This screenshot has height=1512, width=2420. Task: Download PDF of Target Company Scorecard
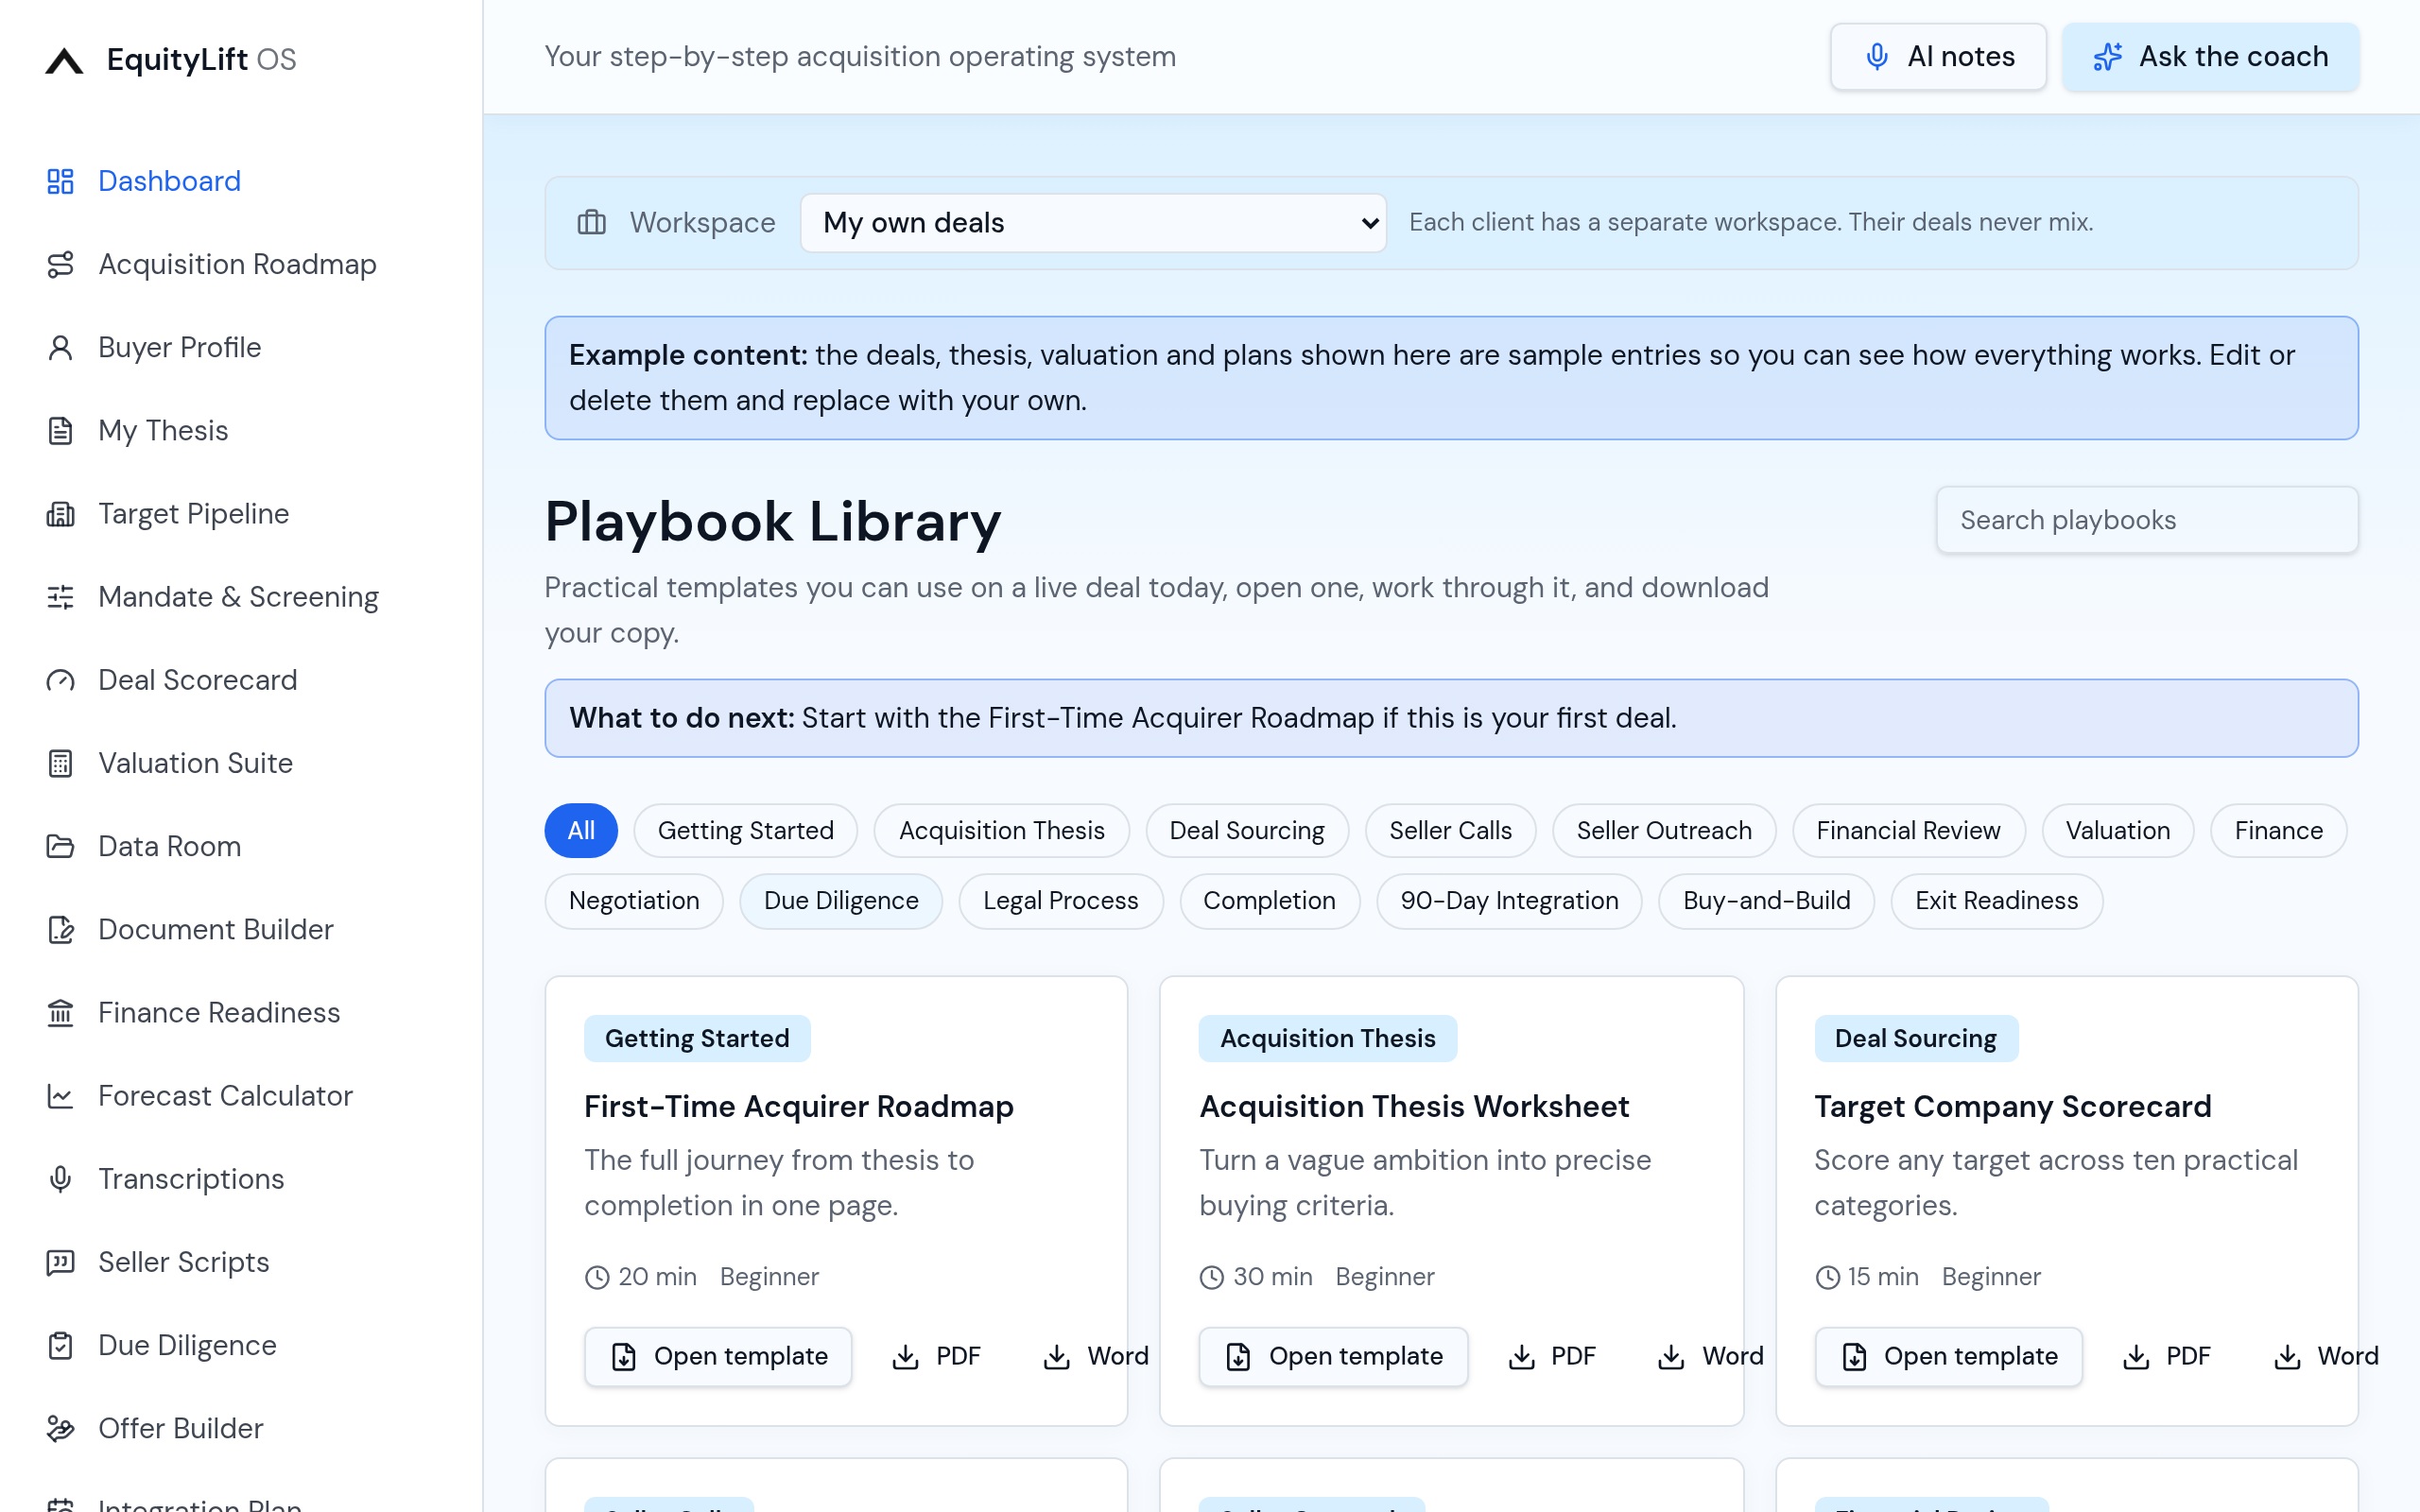coord(2166,1356)
